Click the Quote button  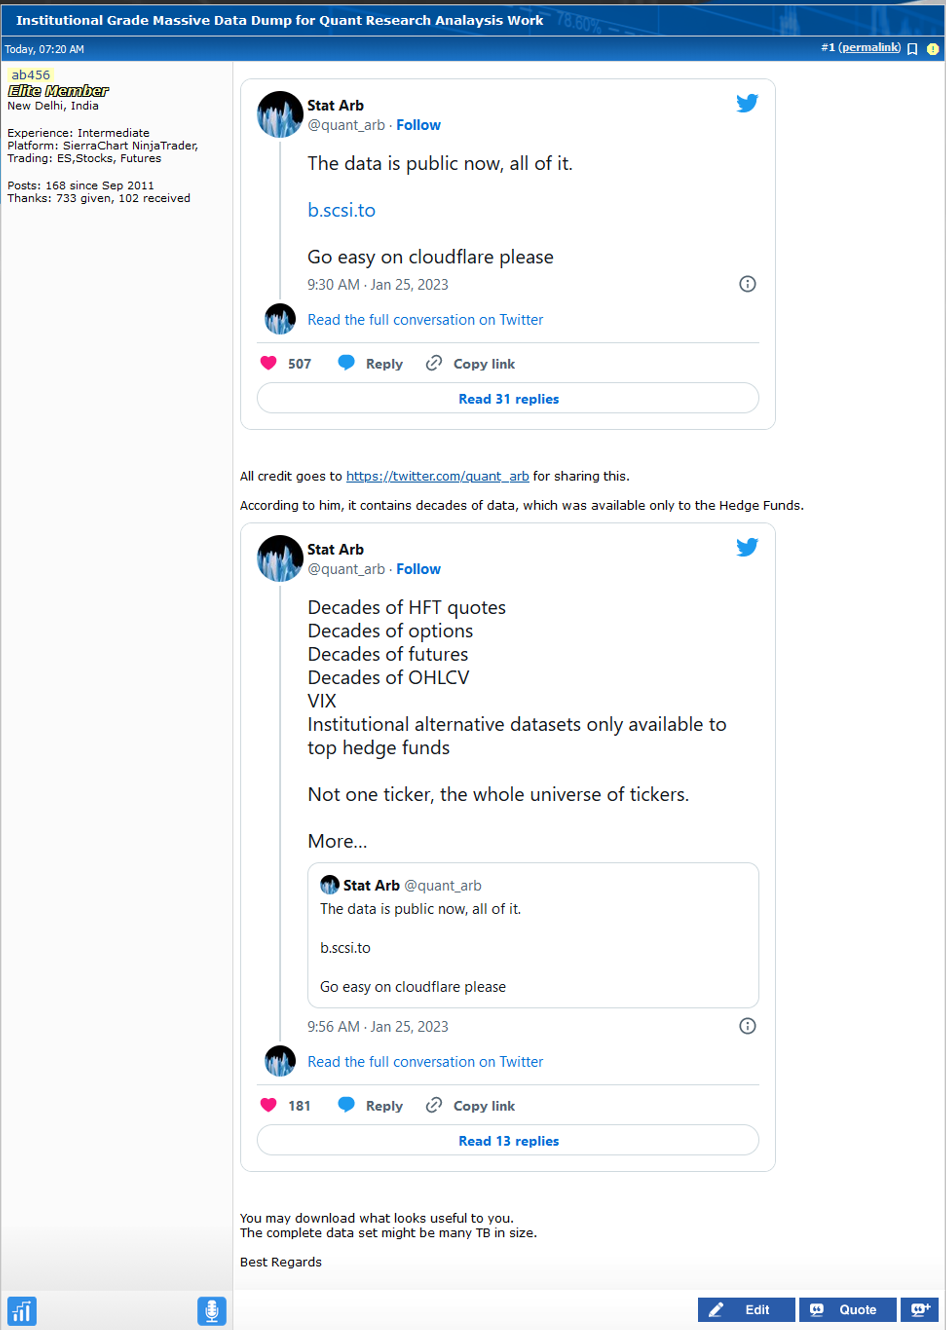pos(847,1310)
